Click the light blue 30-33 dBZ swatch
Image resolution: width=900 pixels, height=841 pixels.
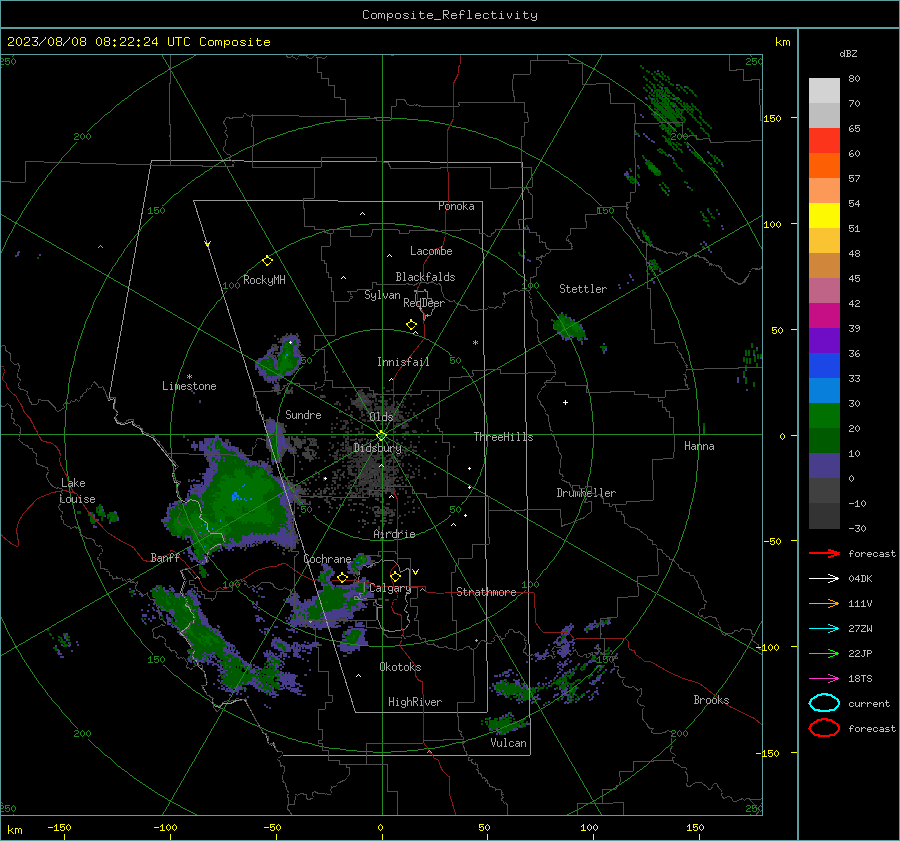click(824, 390)
